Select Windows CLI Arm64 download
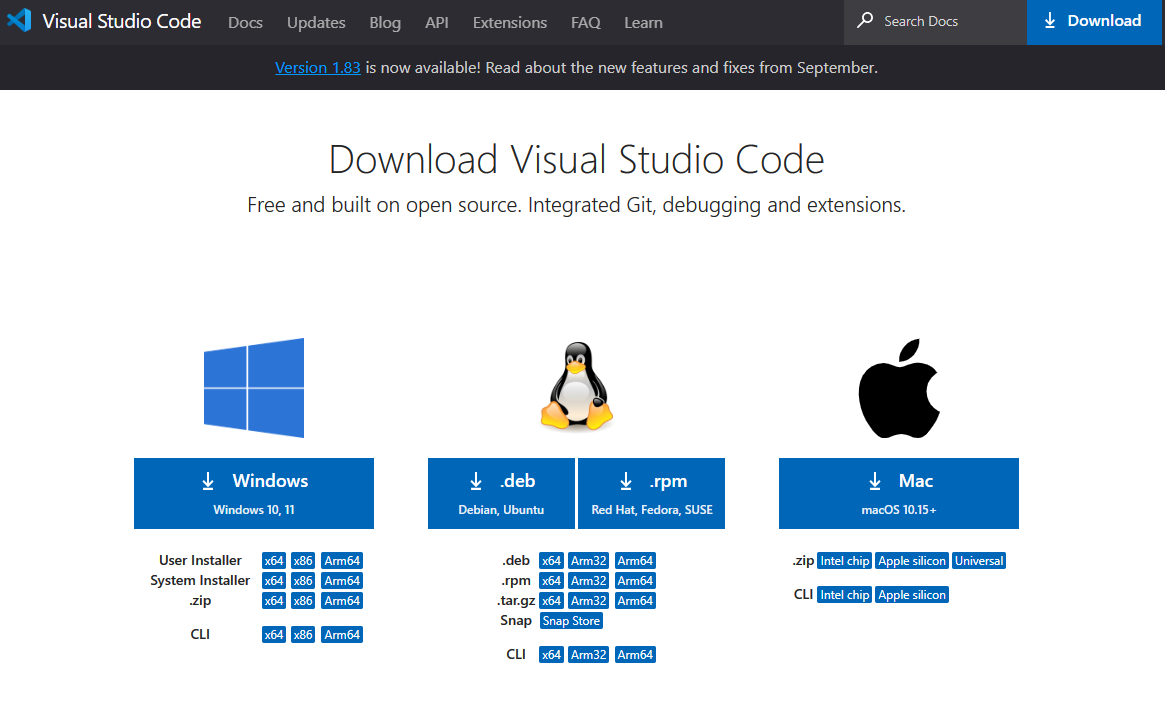 (x=342, y=635)
